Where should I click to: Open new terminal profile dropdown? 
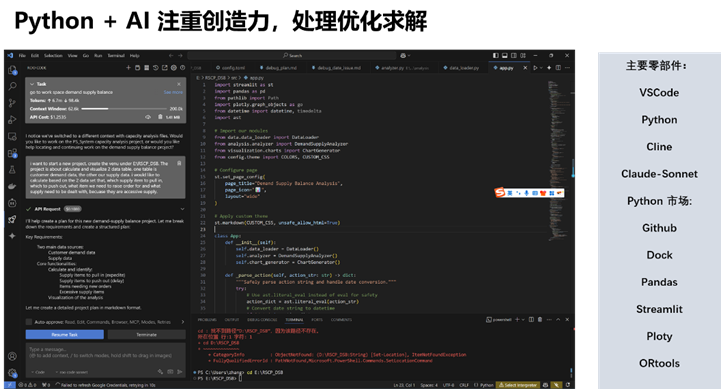523,319
